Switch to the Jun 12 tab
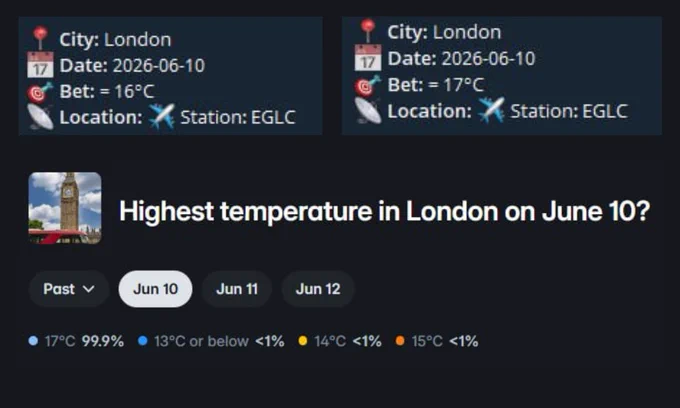This screenshot has width=680, height=408. coord(318,289)
